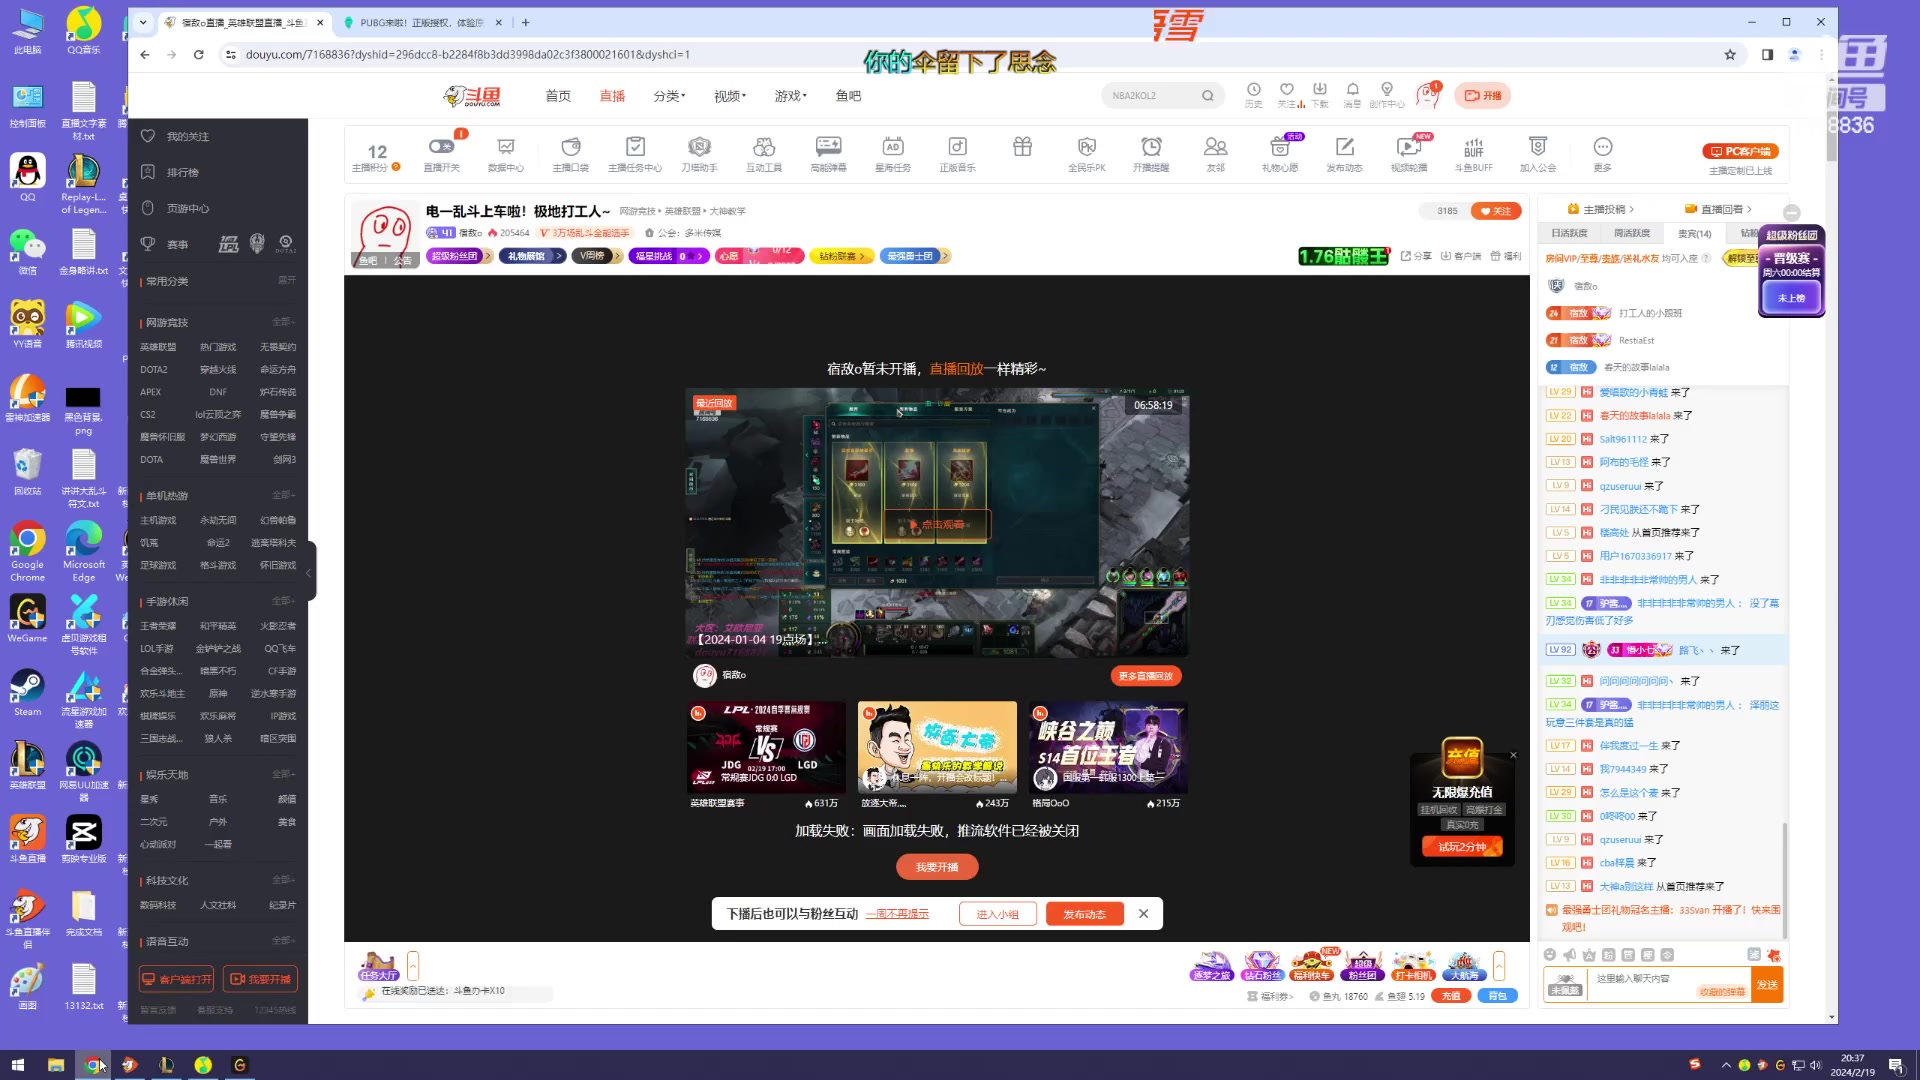Open the JDG vs LGD match thumbnail
1920x1080 pixels.
766,747
